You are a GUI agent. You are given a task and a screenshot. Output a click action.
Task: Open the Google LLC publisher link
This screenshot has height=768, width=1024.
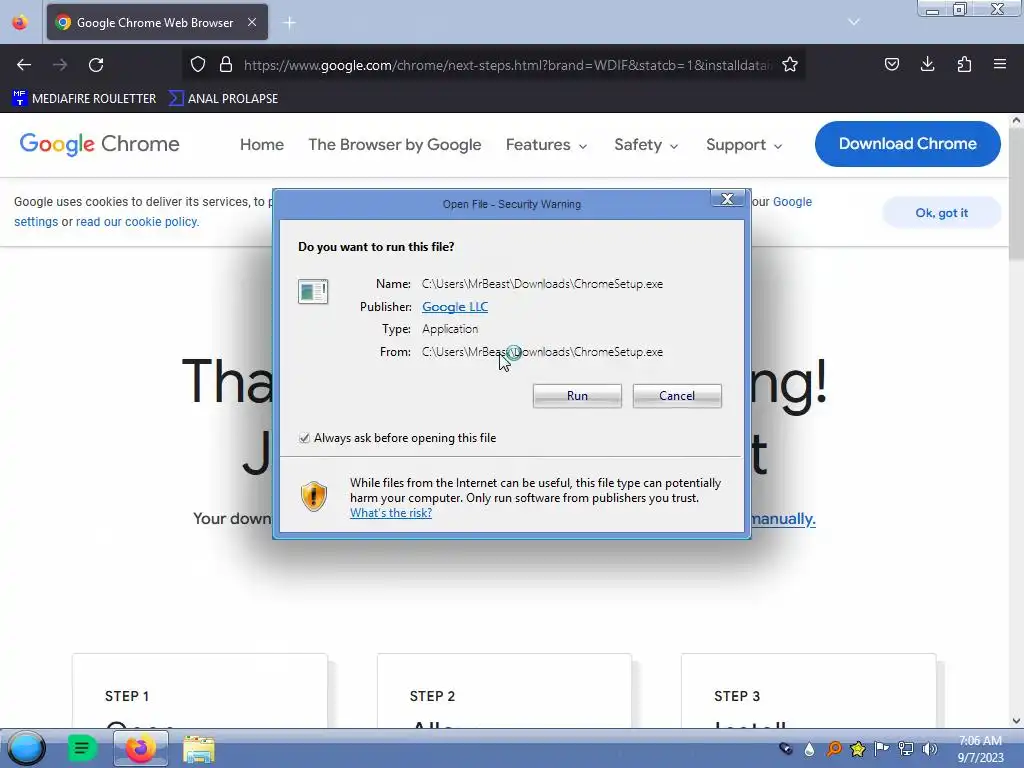(x=455, y=307)
